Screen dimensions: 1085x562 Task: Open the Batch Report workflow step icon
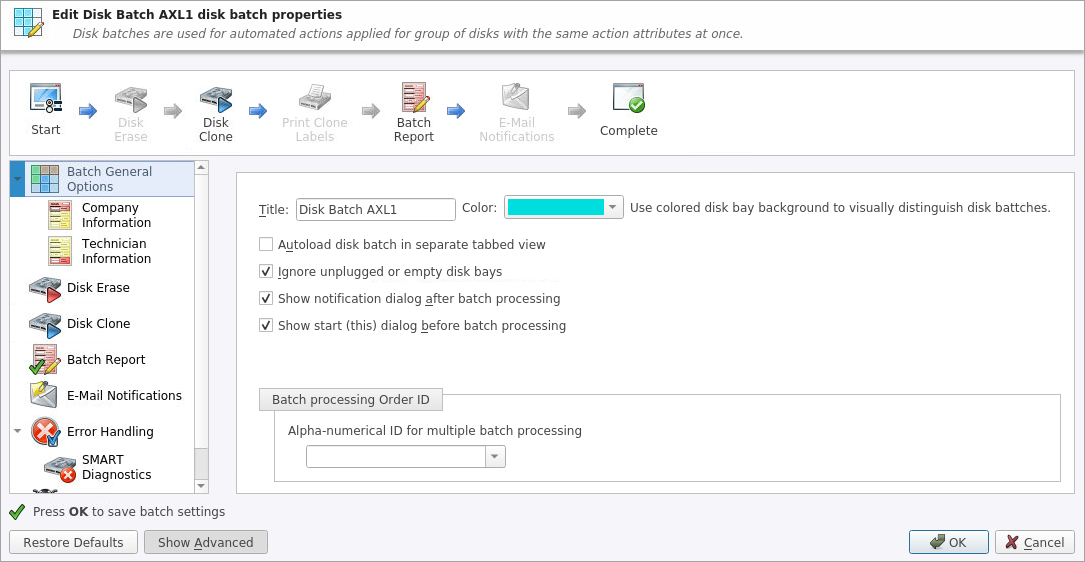[x=414, y=98]
